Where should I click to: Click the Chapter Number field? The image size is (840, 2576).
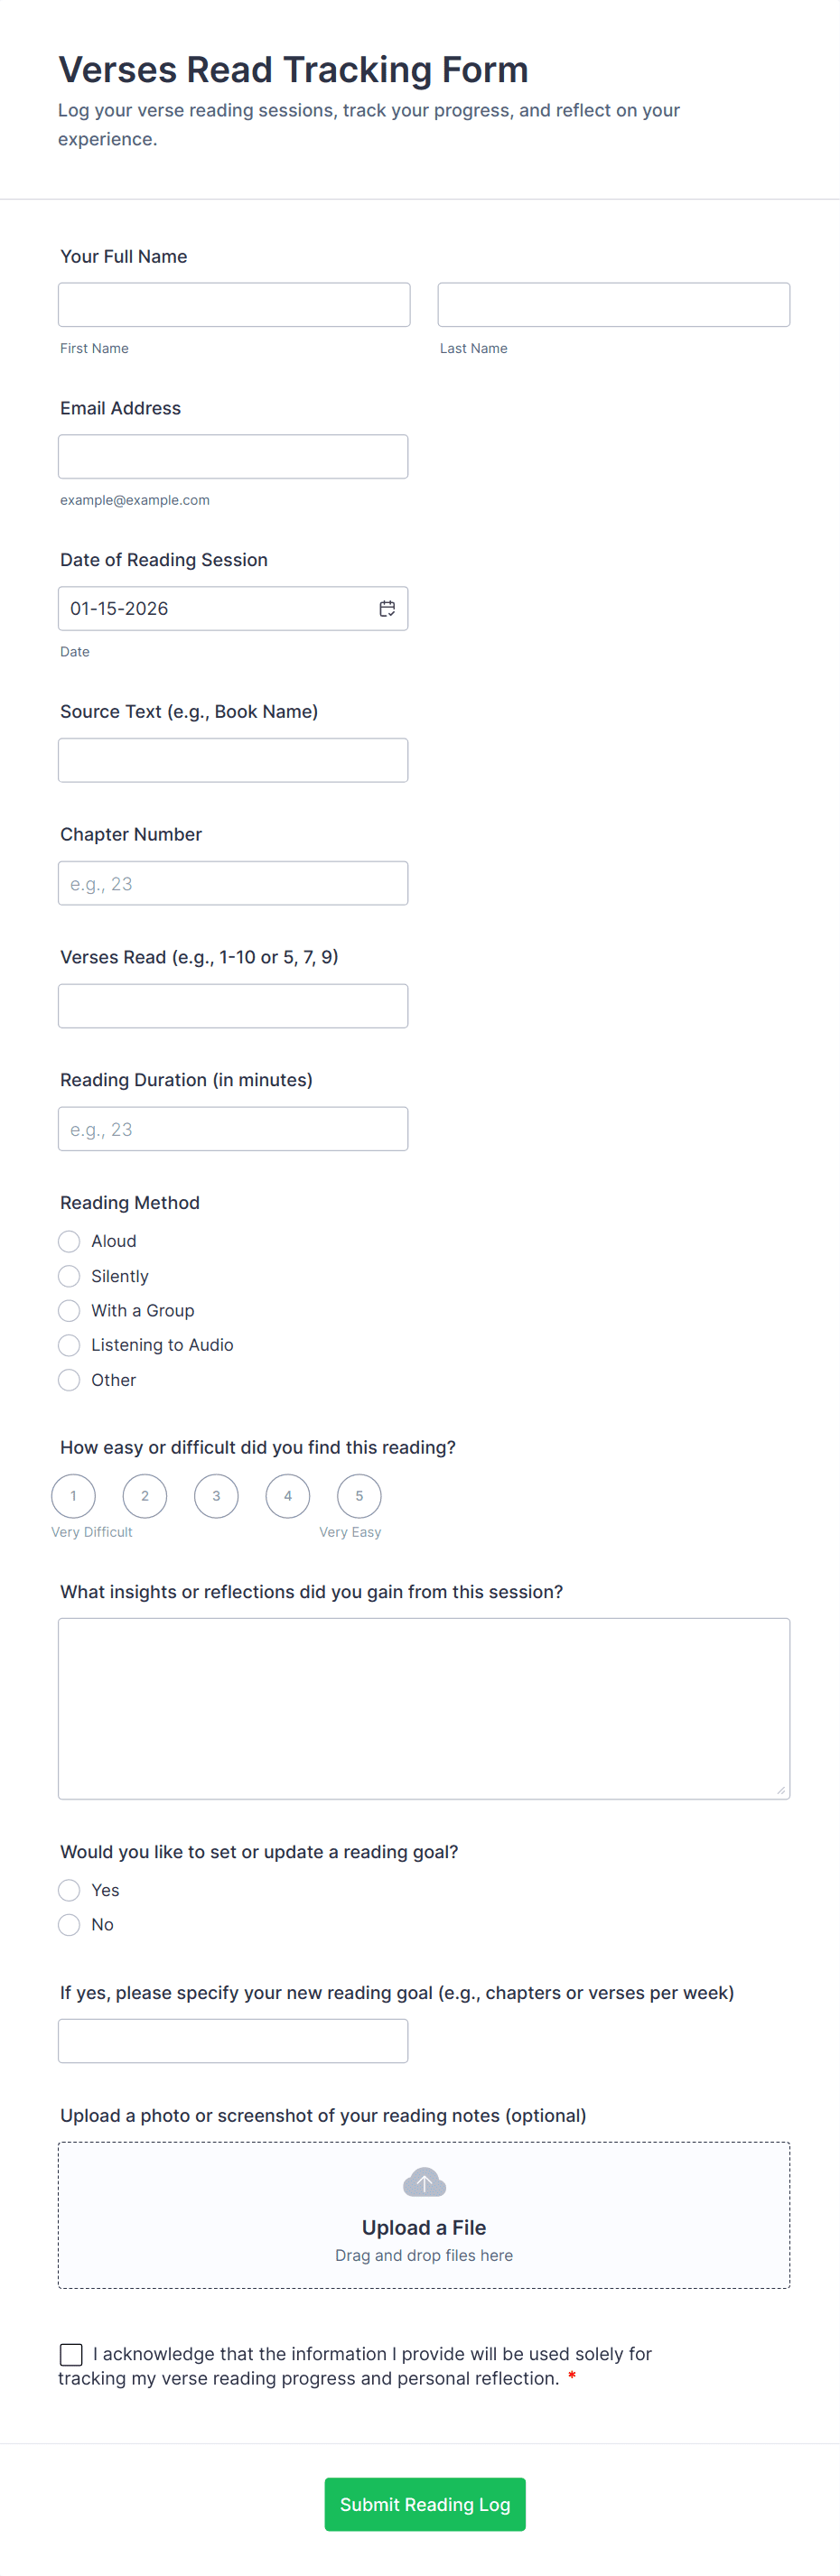tap(233, 883)
